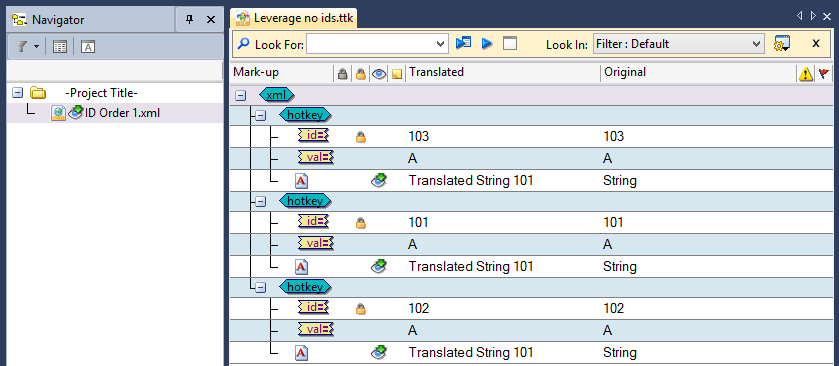The image size is (839, 366).
Task: Click the yellow note column header icon
Action: 396,75
